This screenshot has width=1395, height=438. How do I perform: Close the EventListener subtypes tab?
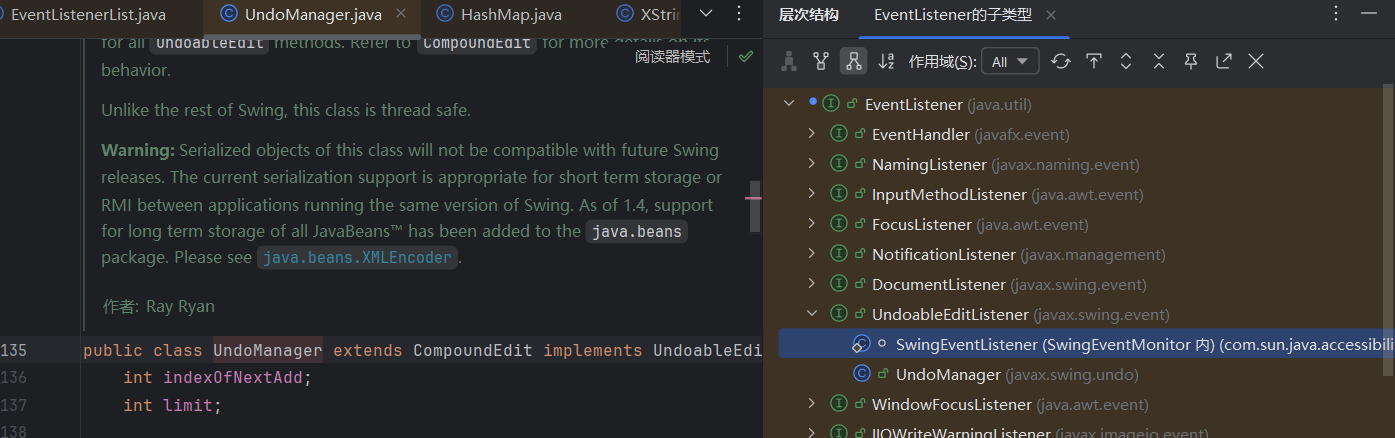point(1051,15)
